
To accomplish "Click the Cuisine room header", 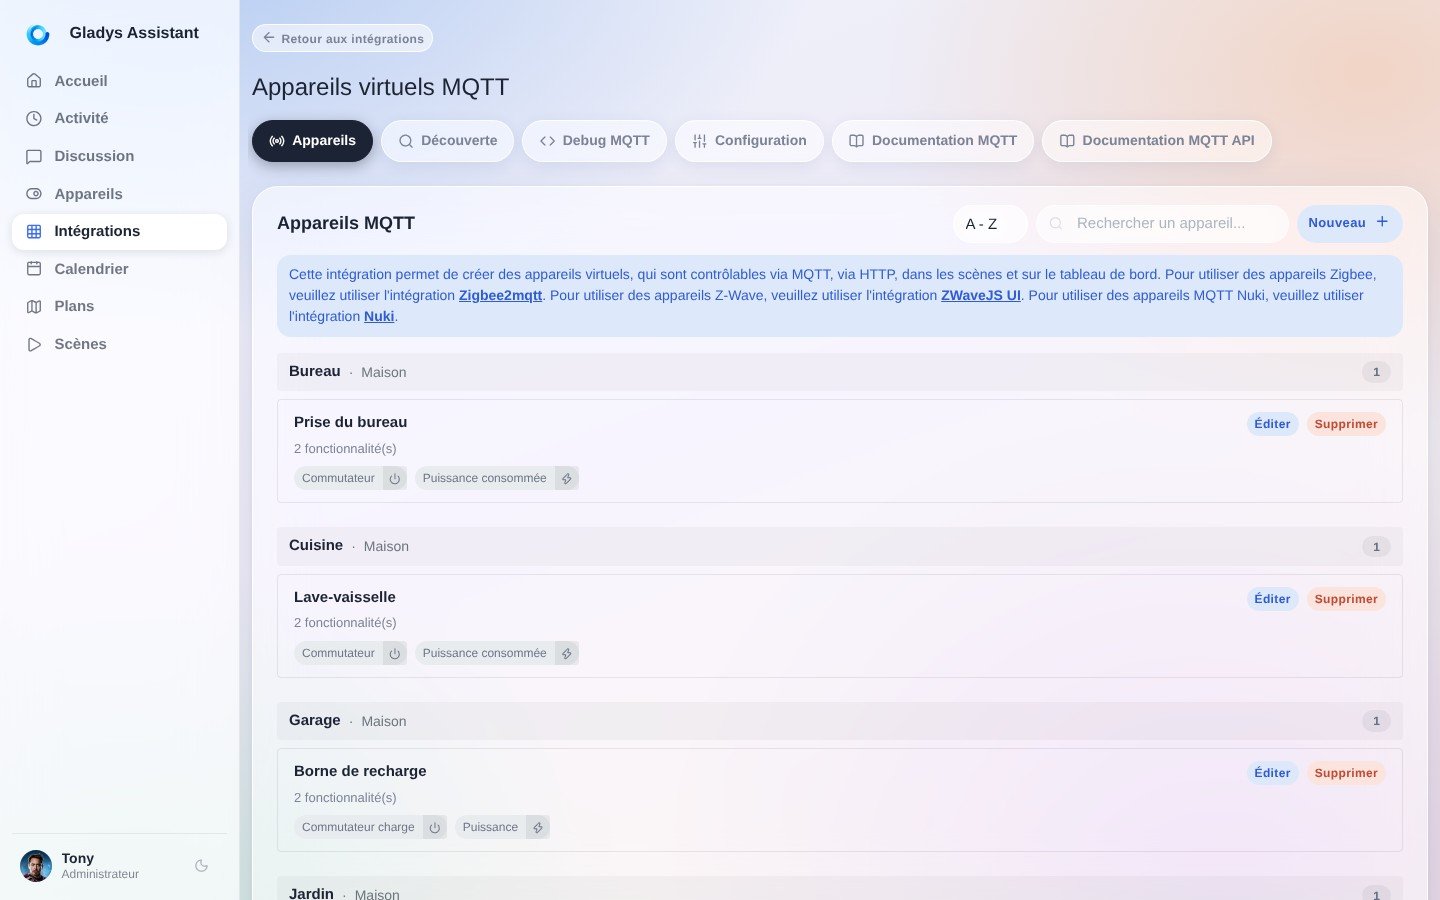I will click(x=840, y=546).
